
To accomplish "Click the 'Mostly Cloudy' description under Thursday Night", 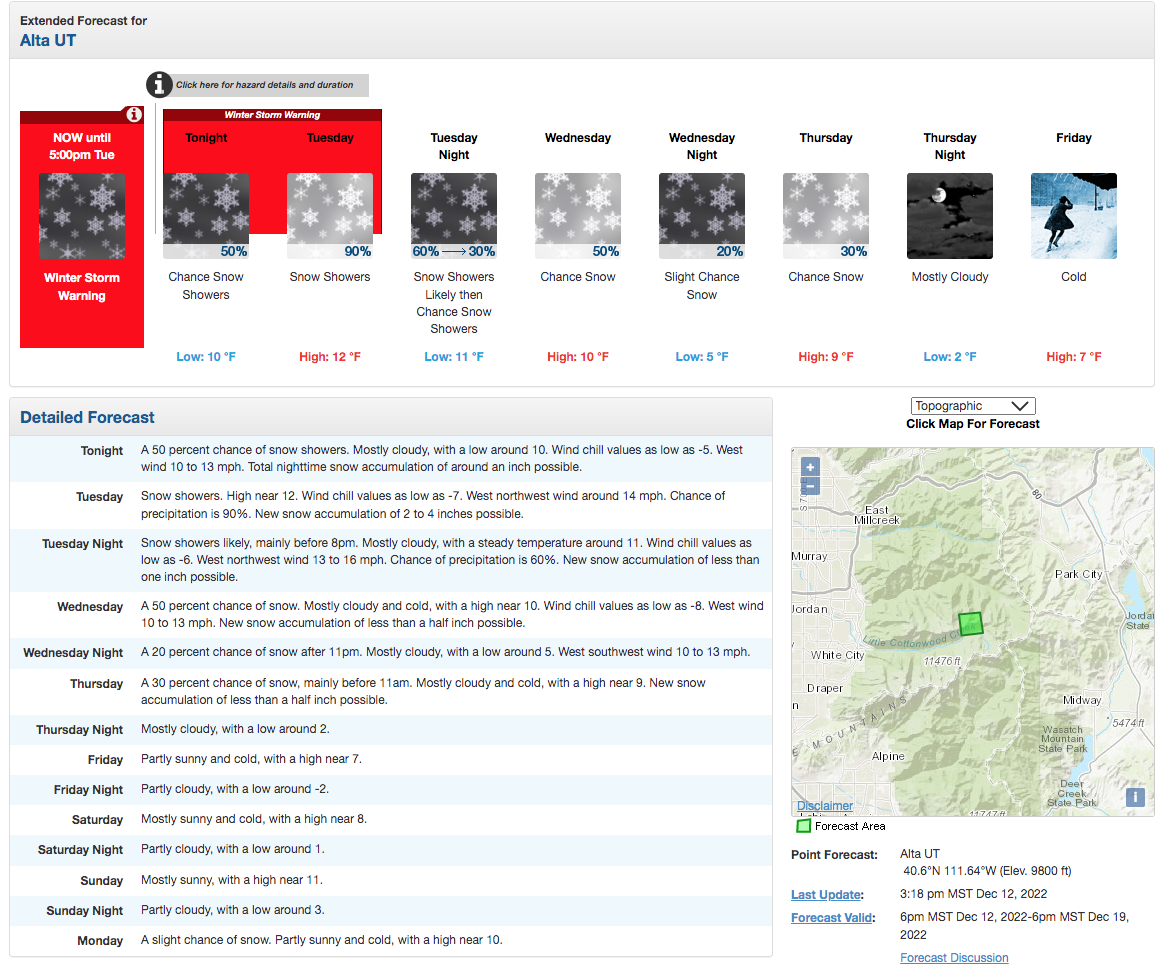I will tap(950, 277).
